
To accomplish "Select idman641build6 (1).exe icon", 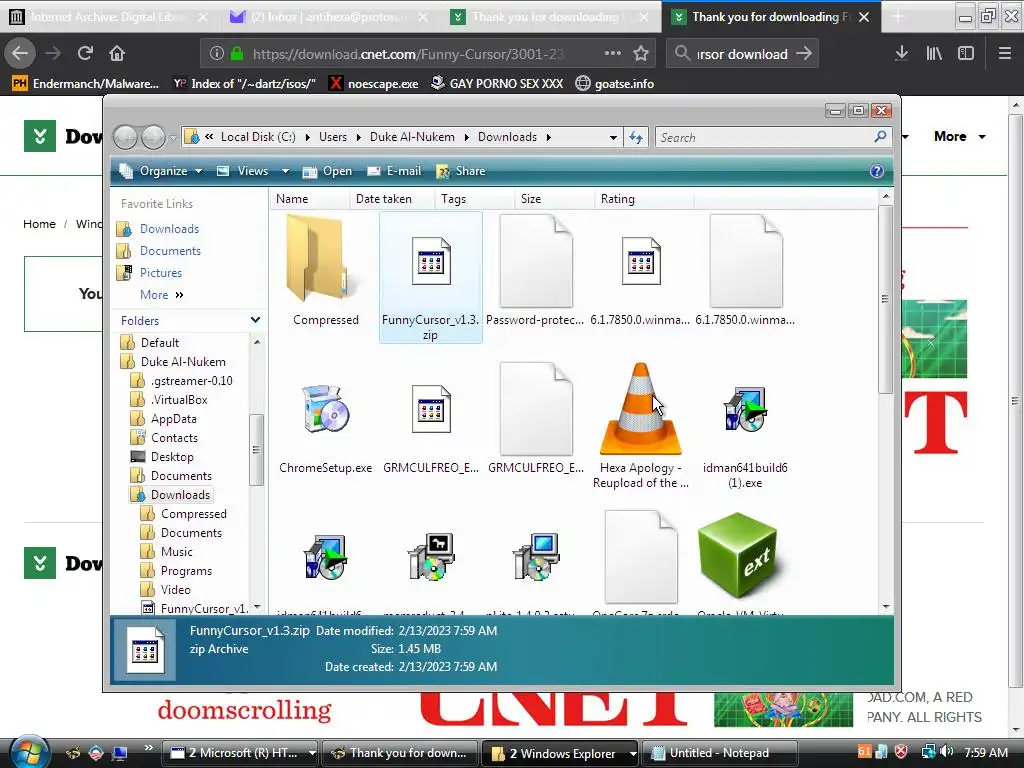I will coord(745,409).
